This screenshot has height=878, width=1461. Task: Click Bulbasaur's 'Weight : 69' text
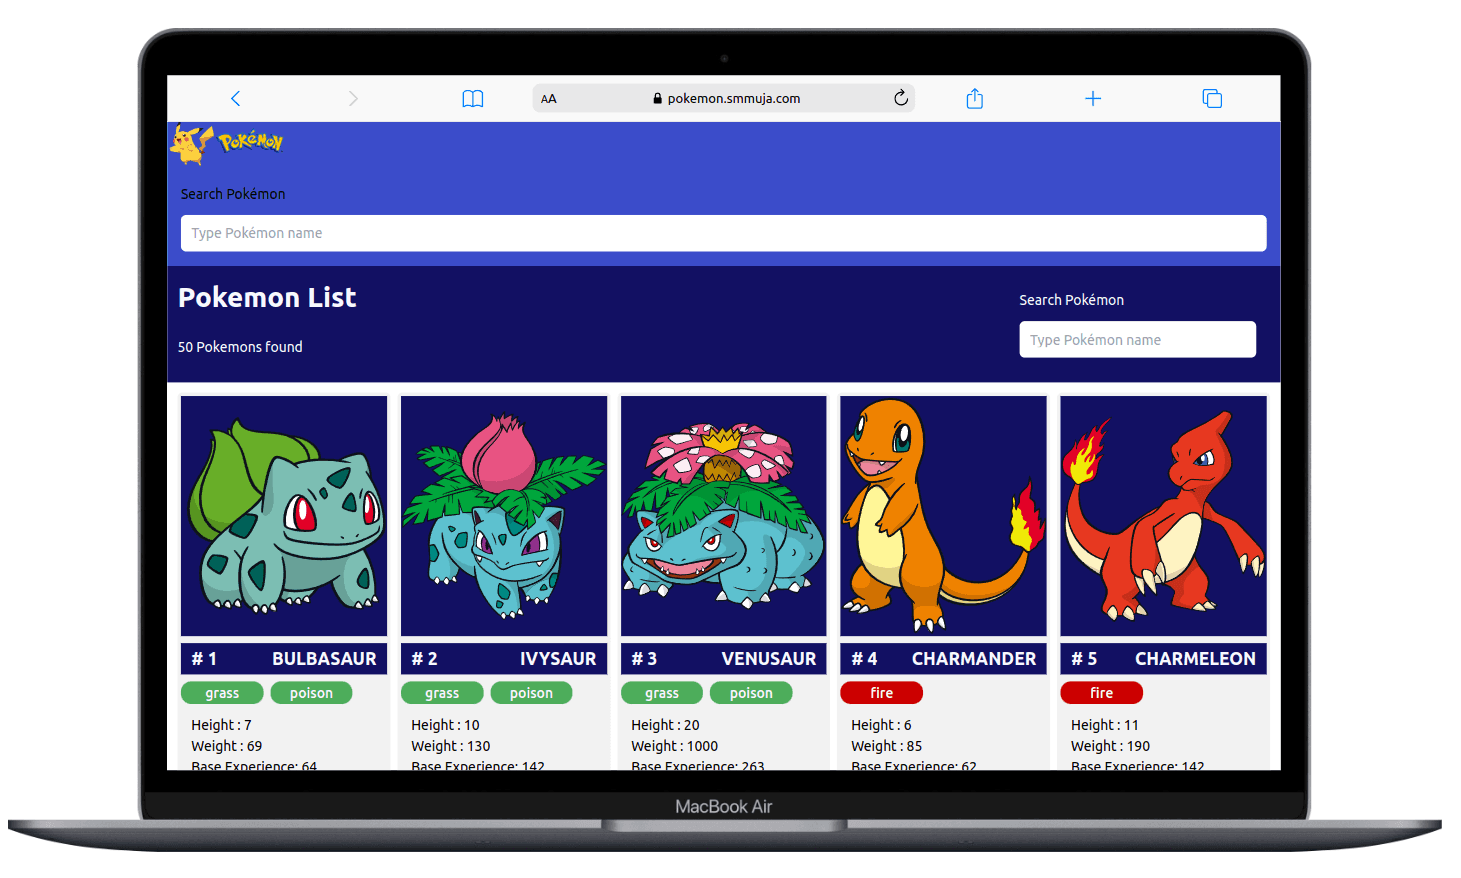coord(227,746)
